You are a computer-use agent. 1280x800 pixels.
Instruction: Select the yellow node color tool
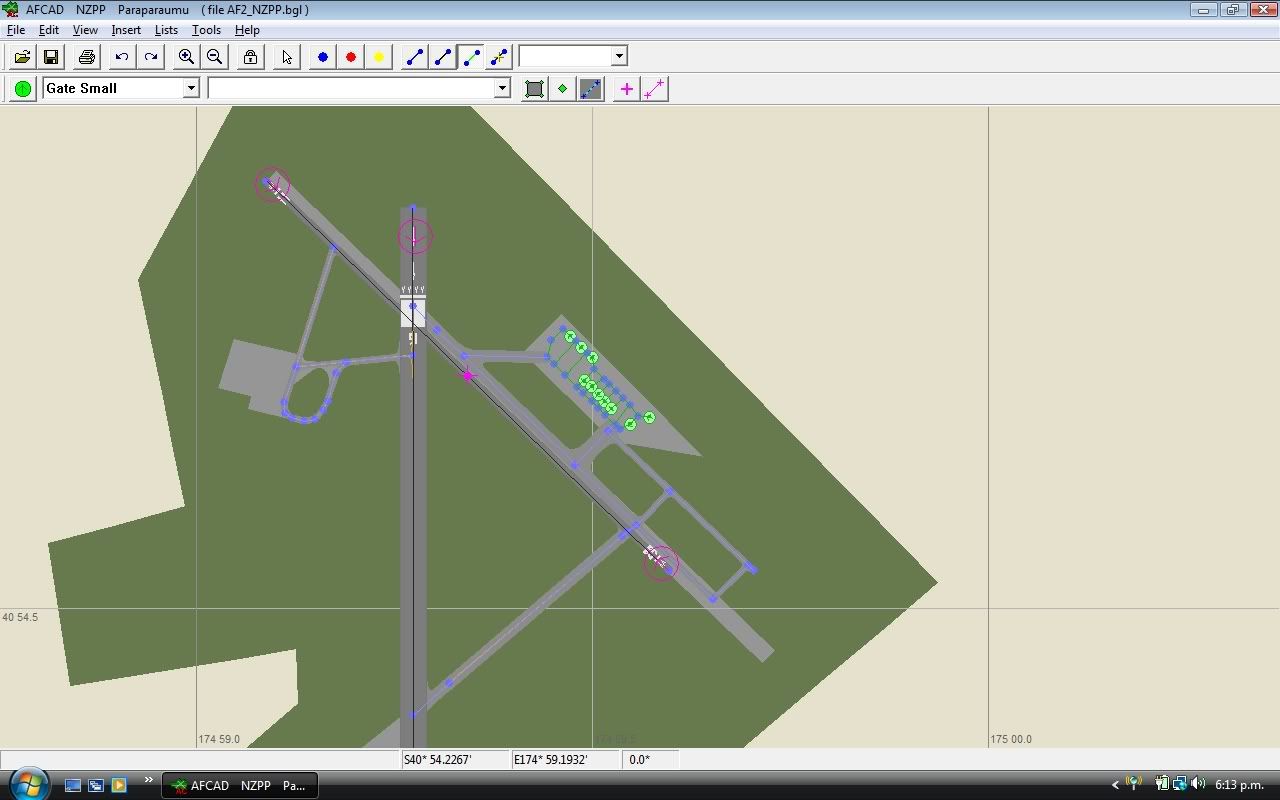(x=378, y=57)
